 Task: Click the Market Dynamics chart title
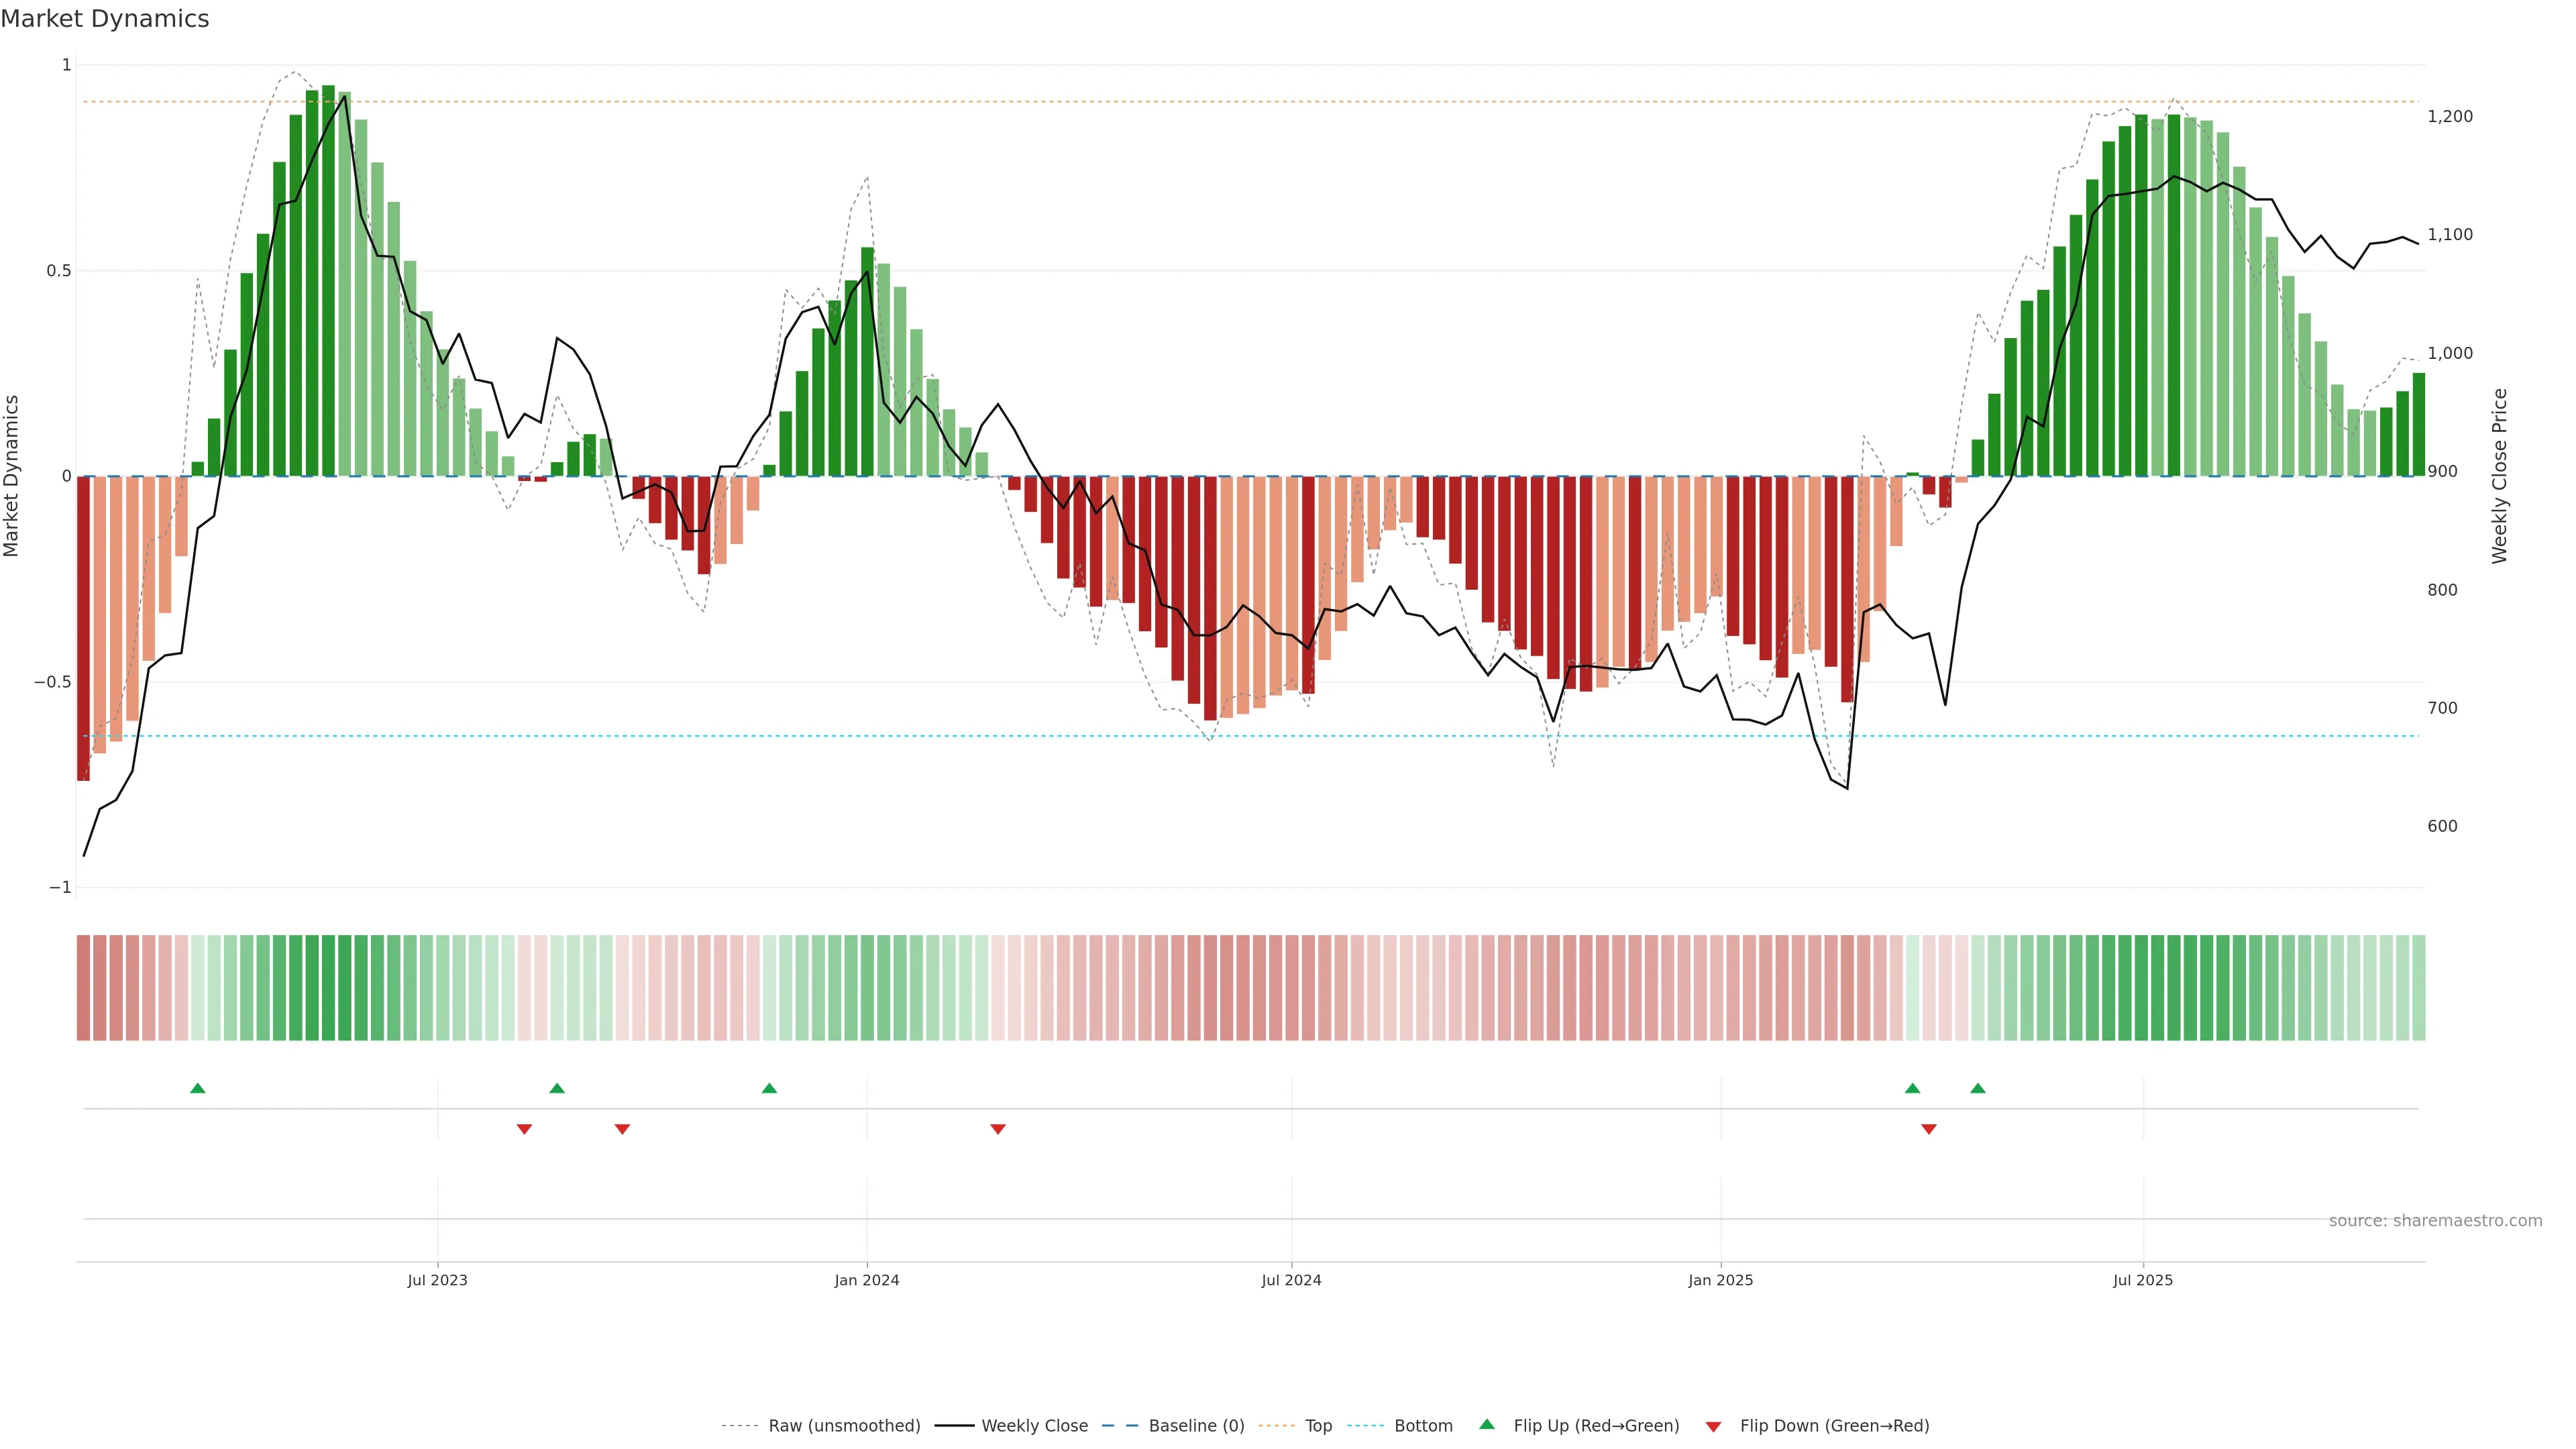point(105,19)
